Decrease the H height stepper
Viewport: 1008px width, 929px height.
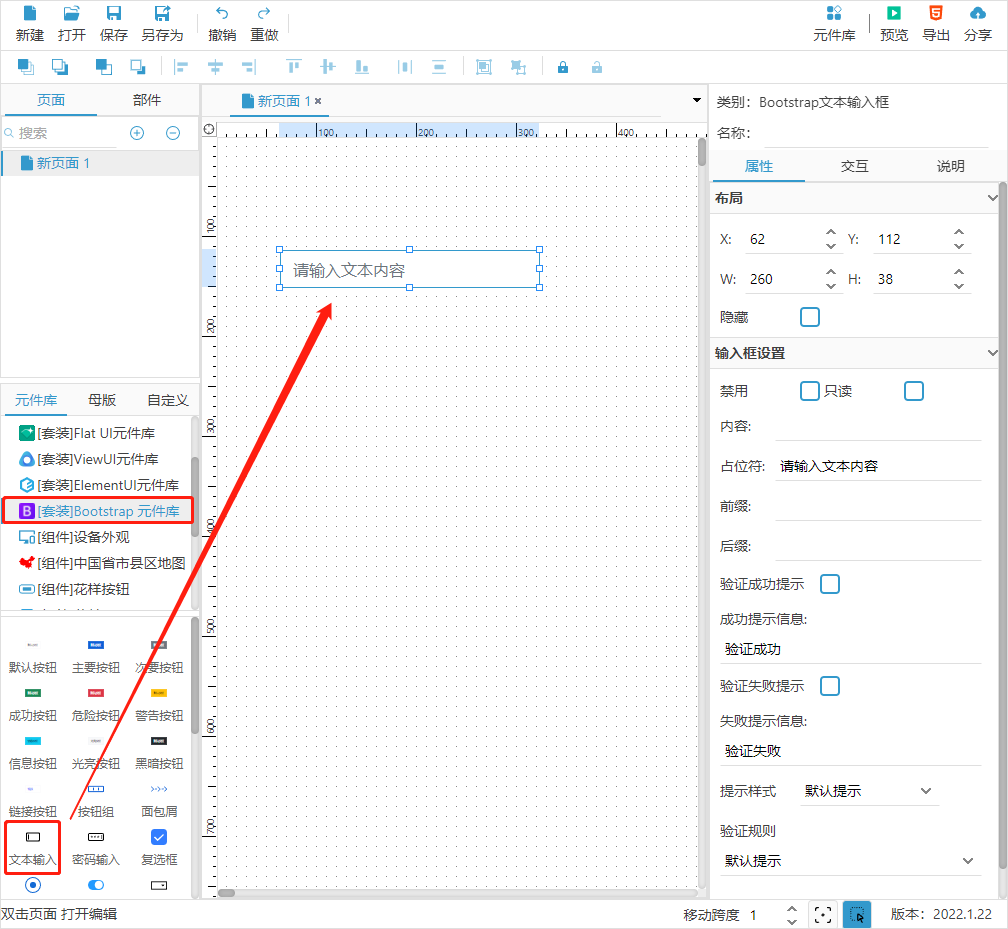coord(958,286)
